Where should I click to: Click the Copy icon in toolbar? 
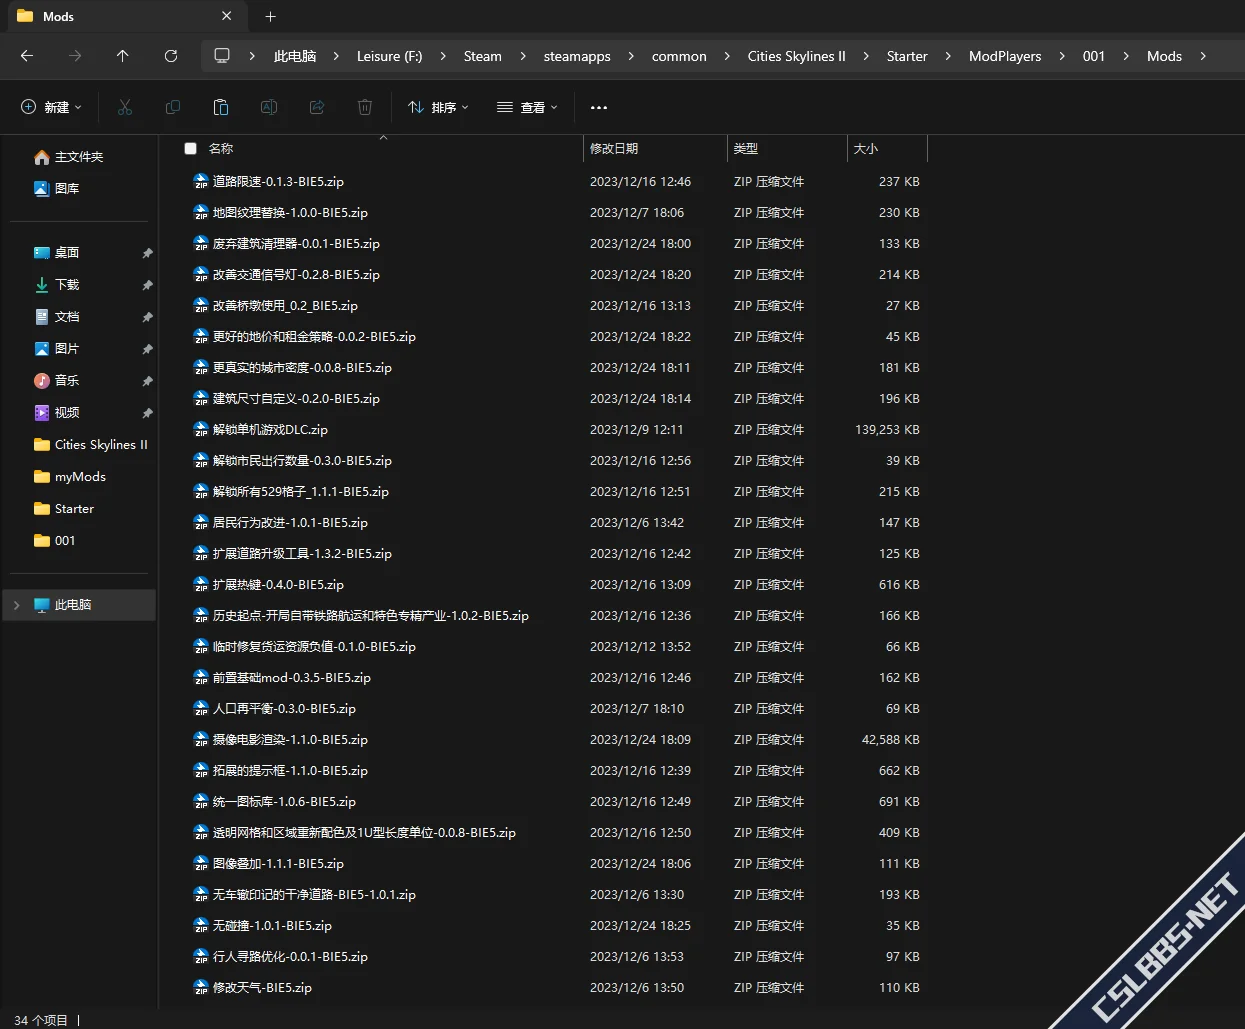tap(173, 107)
